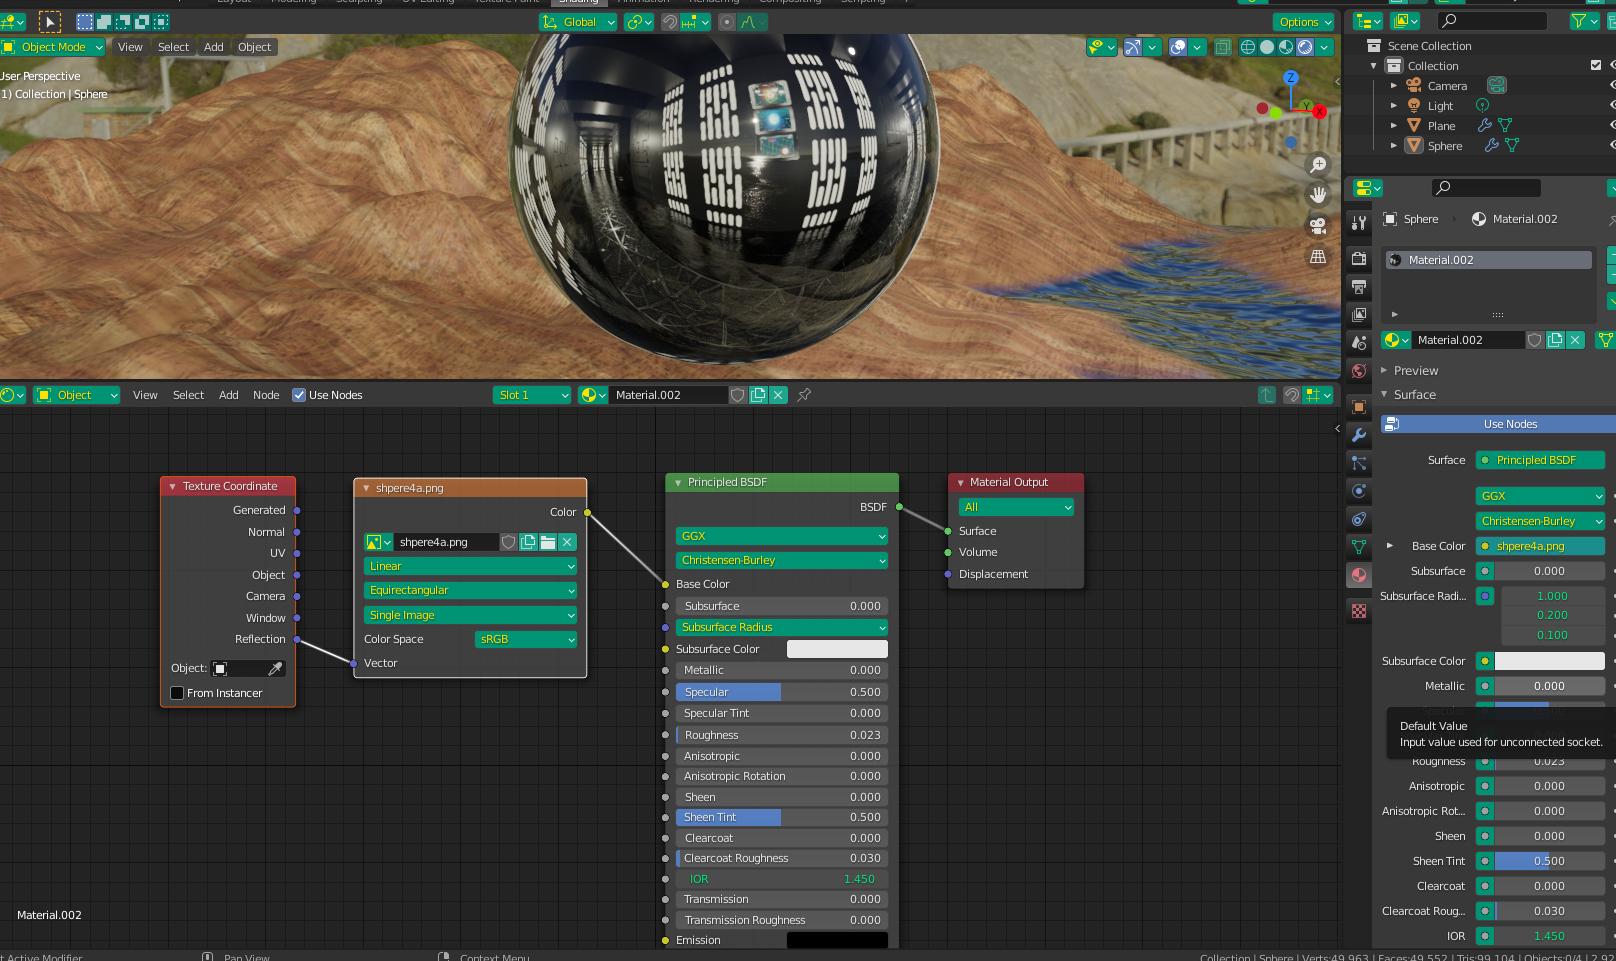This screenshot has width=1616, height=961.
Task: Open World properties tab
Action: 1358,371
